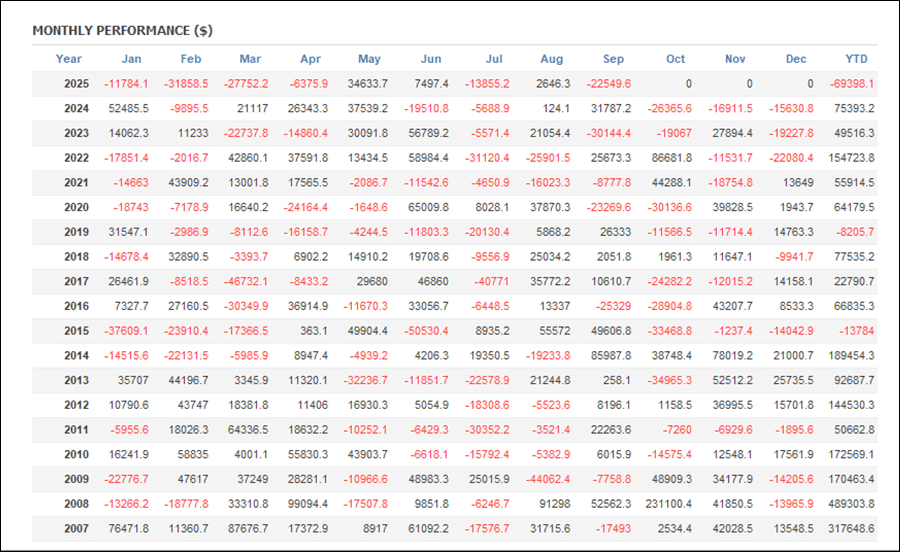Select the 2015 year row label

[77, 331]
